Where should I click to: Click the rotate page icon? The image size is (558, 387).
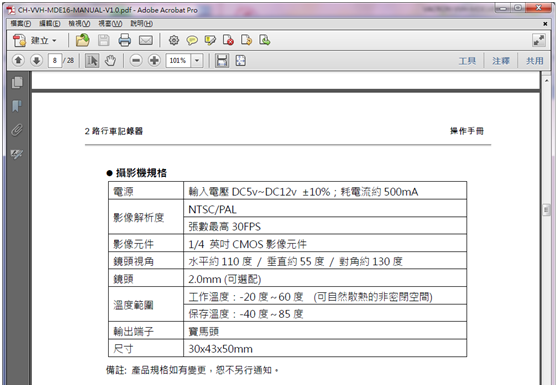tap(246, 40)
